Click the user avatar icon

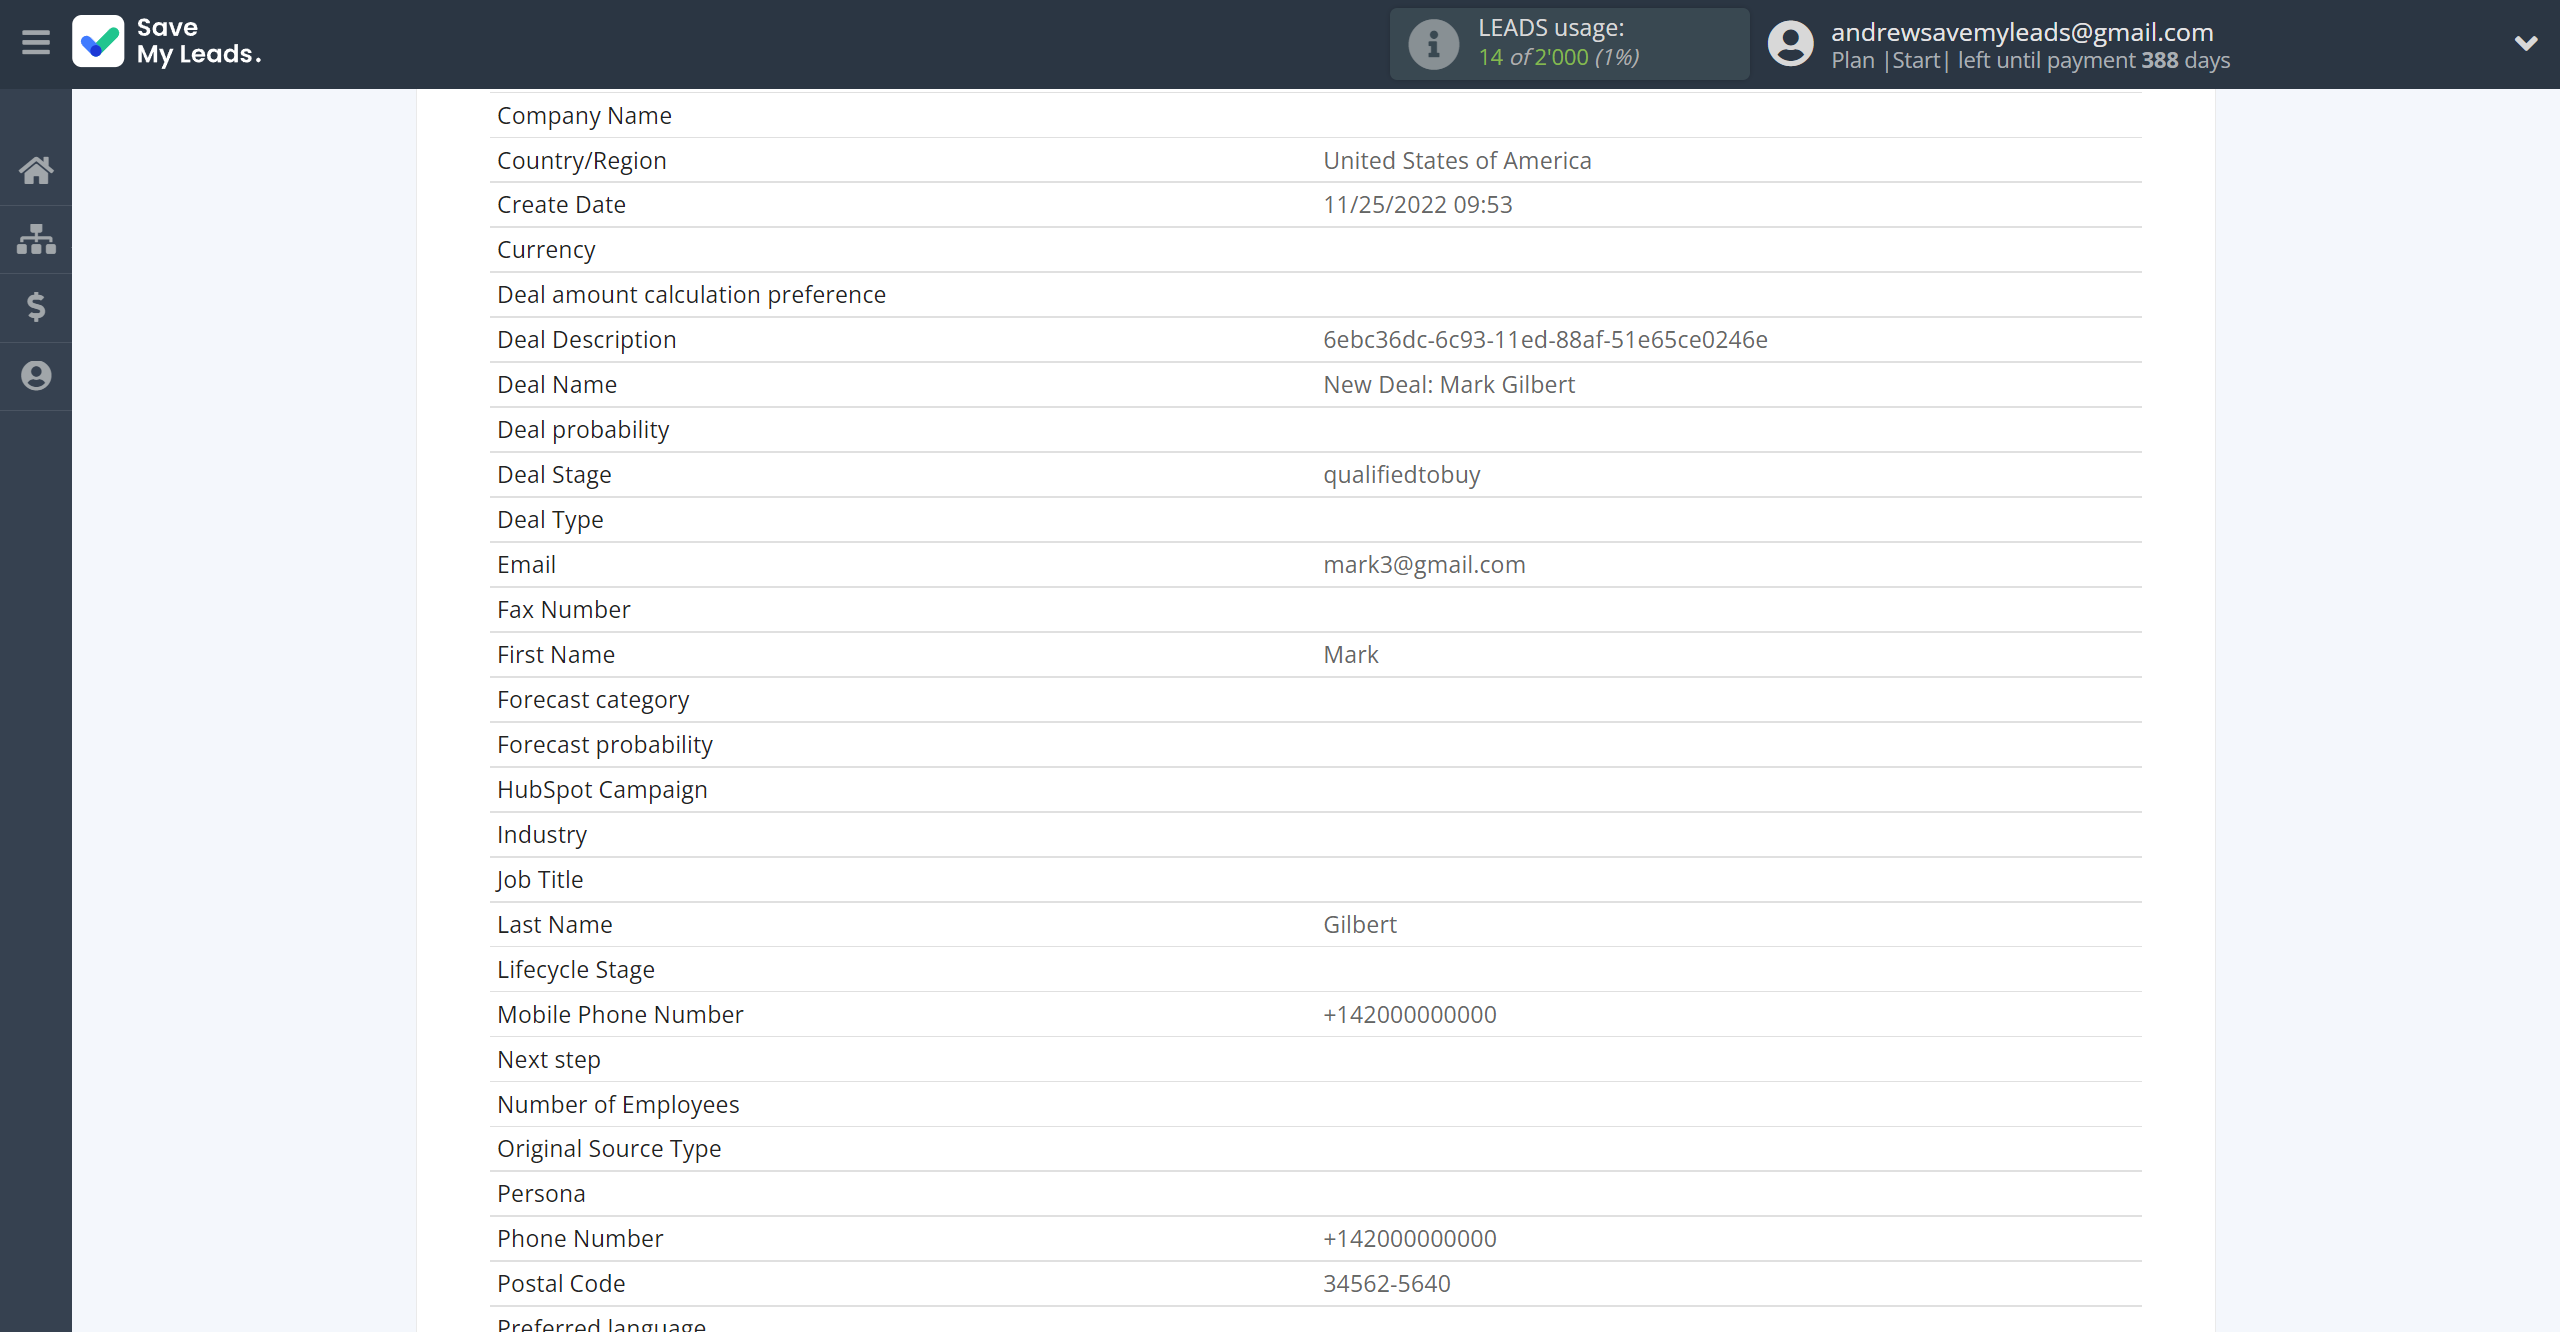tap(1791, 44)
